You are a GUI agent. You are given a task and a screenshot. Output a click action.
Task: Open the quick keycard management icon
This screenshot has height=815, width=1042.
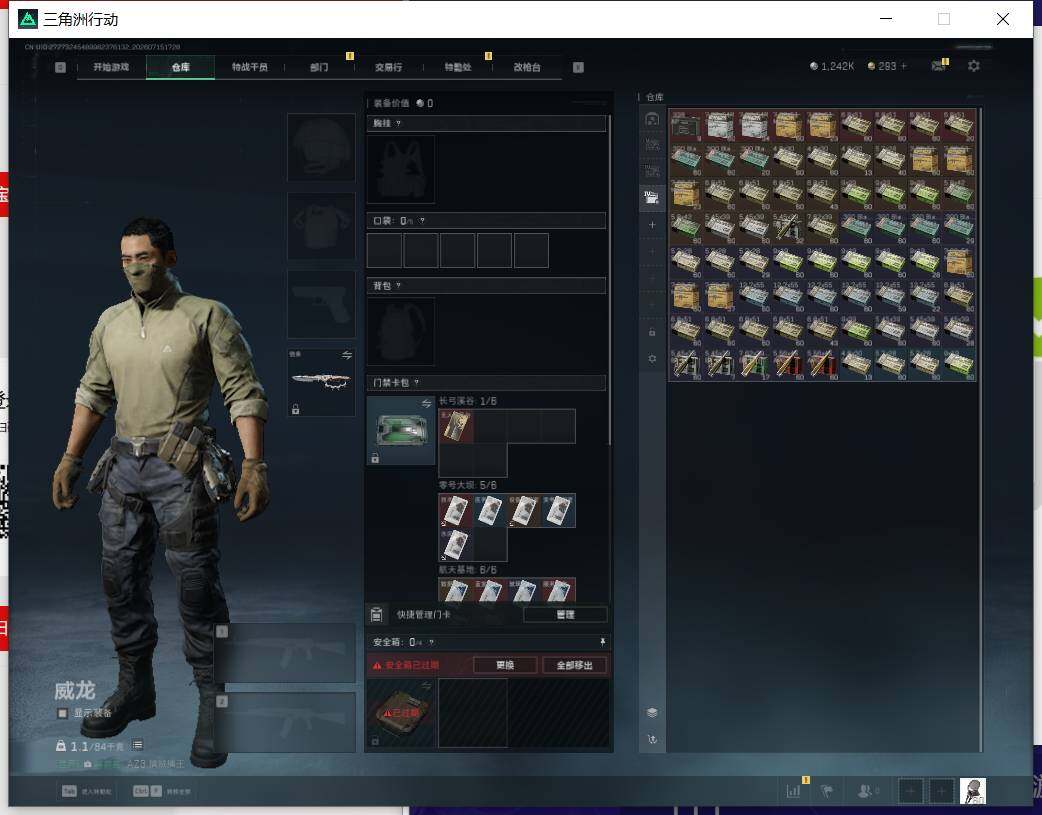tap(376, 615)
